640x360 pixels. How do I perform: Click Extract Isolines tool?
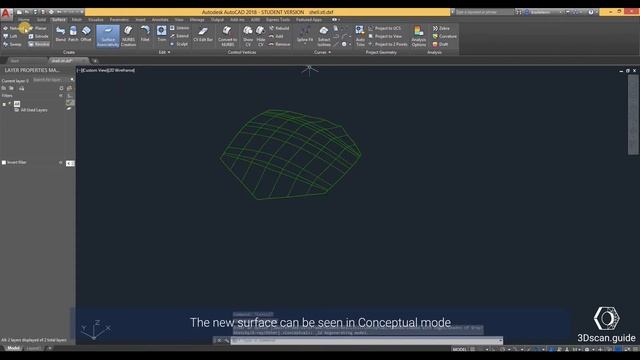[324, 36]
